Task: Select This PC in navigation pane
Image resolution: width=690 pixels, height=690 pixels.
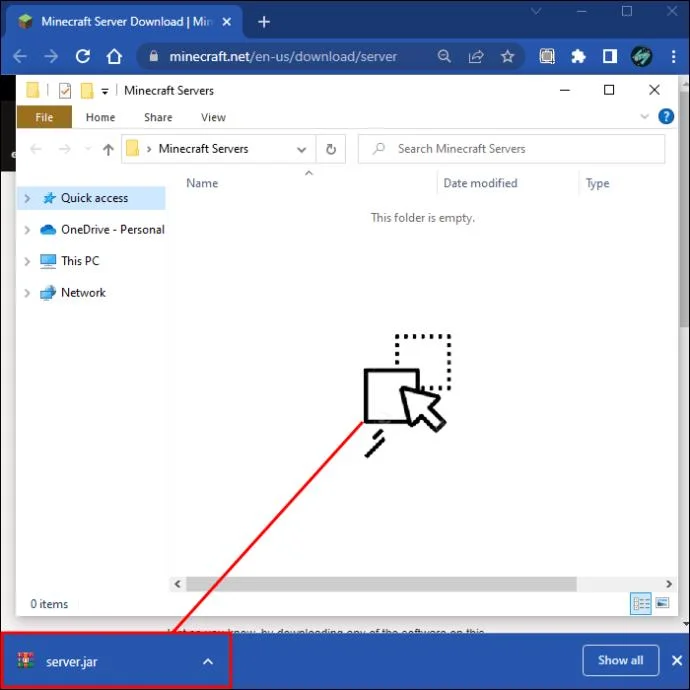Action: click(80, 261)
